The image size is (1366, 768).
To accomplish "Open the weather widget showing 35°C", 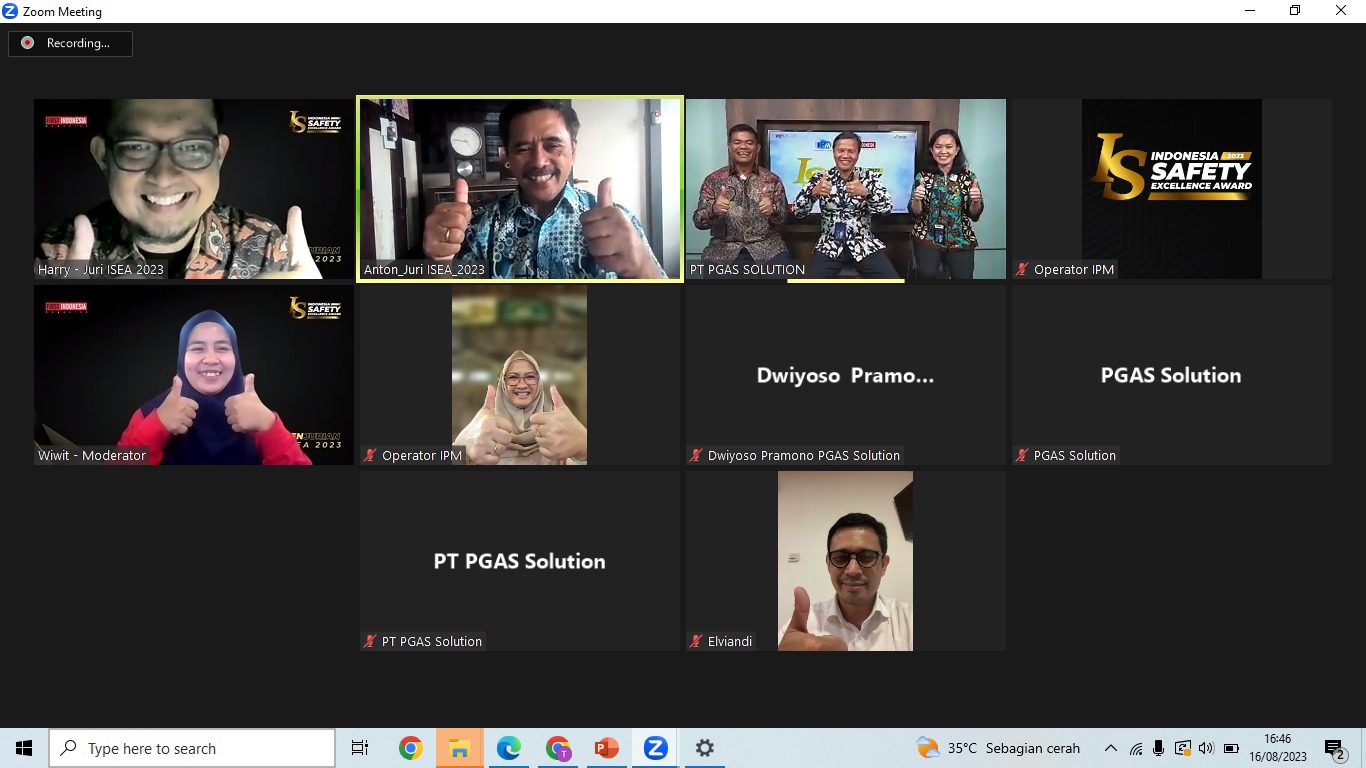I will pyautogui.click(x=998, y=748).
